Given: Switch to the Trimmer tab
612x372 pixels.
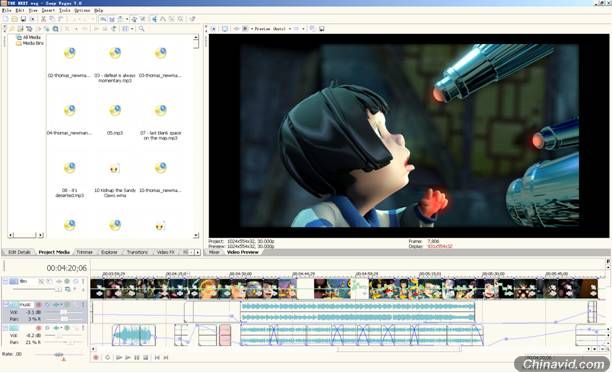Looking at the screenshot, I should pos(85,252).
